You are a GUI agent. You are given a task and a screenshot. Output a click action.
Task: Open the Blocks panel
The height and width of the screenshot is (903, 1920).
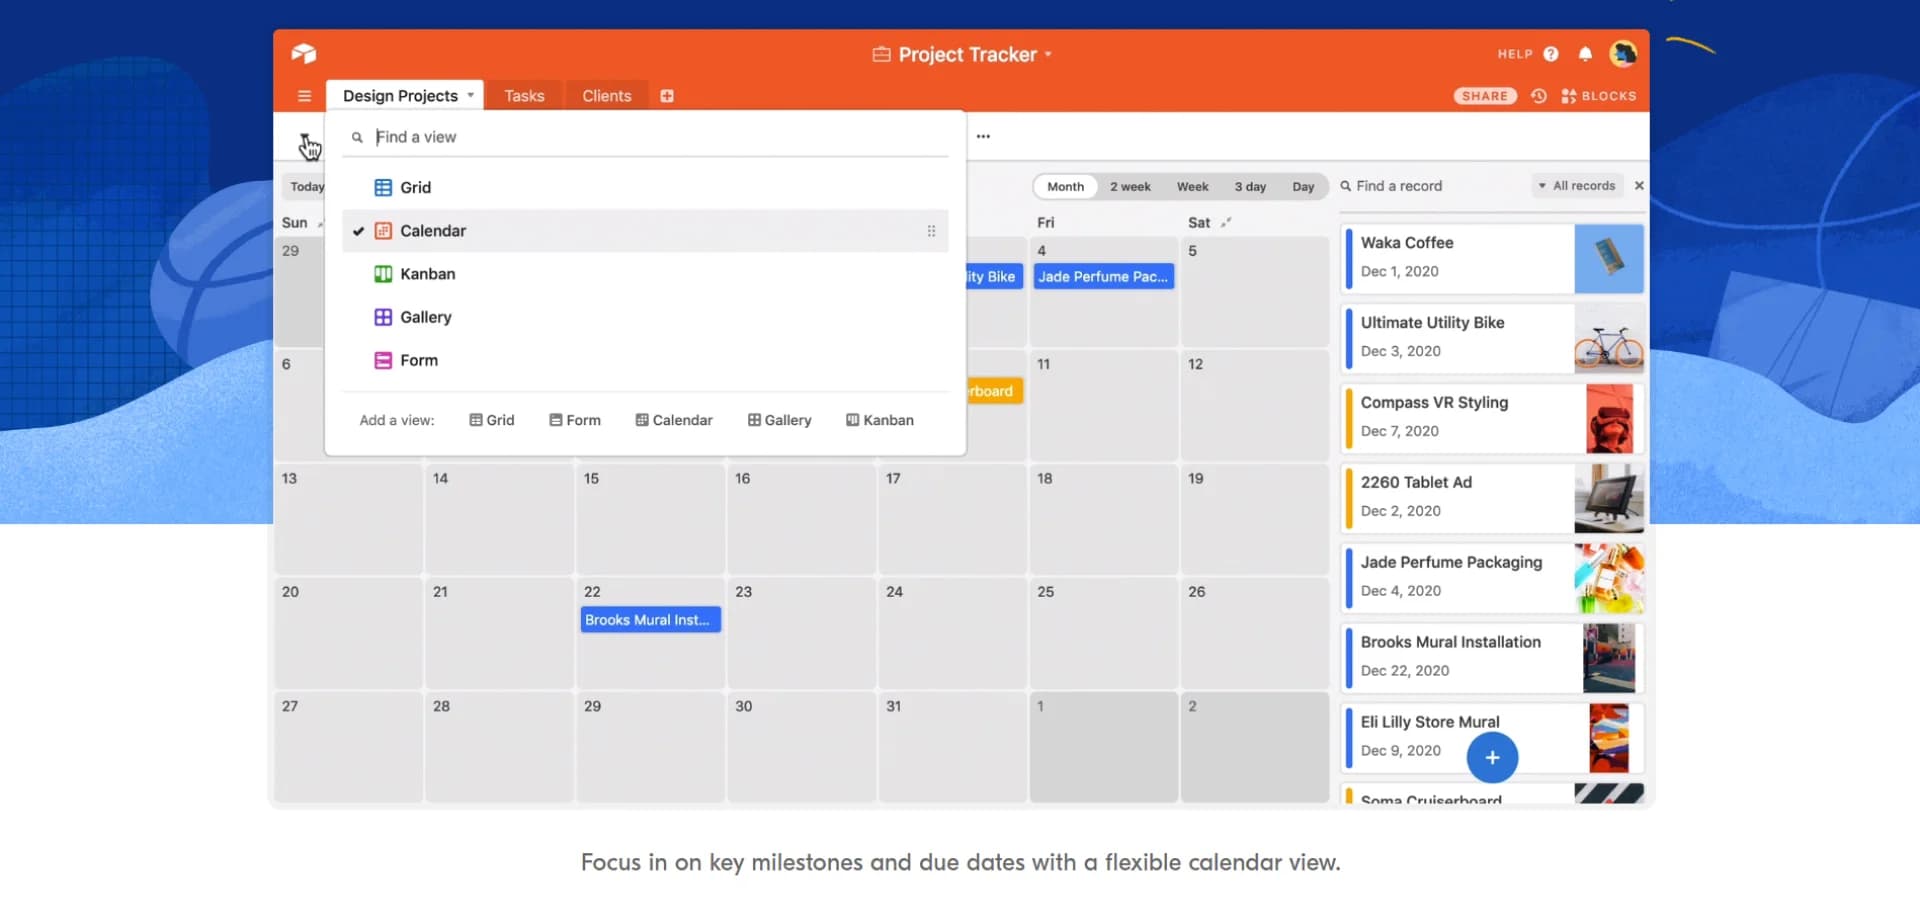pos(1599,96)
